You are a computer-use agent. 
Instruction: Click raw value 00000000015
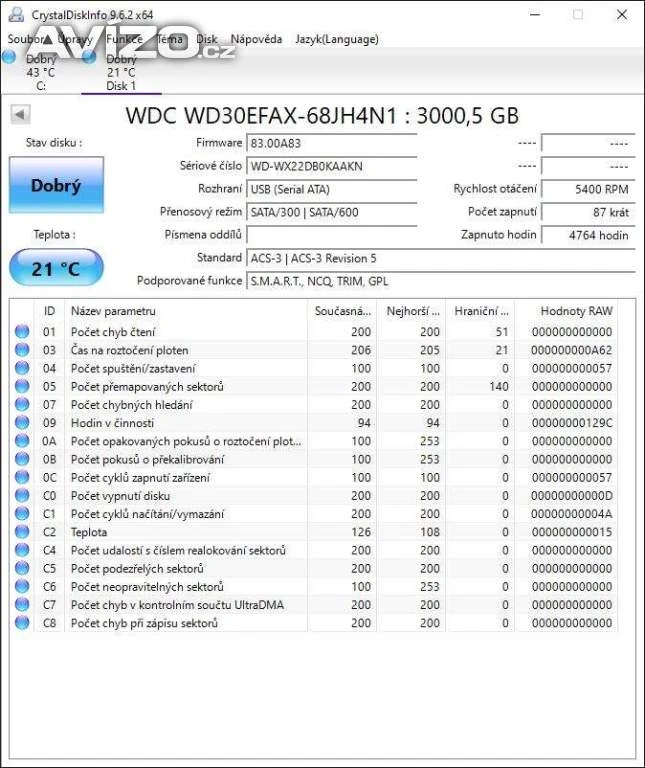point(572,532)
